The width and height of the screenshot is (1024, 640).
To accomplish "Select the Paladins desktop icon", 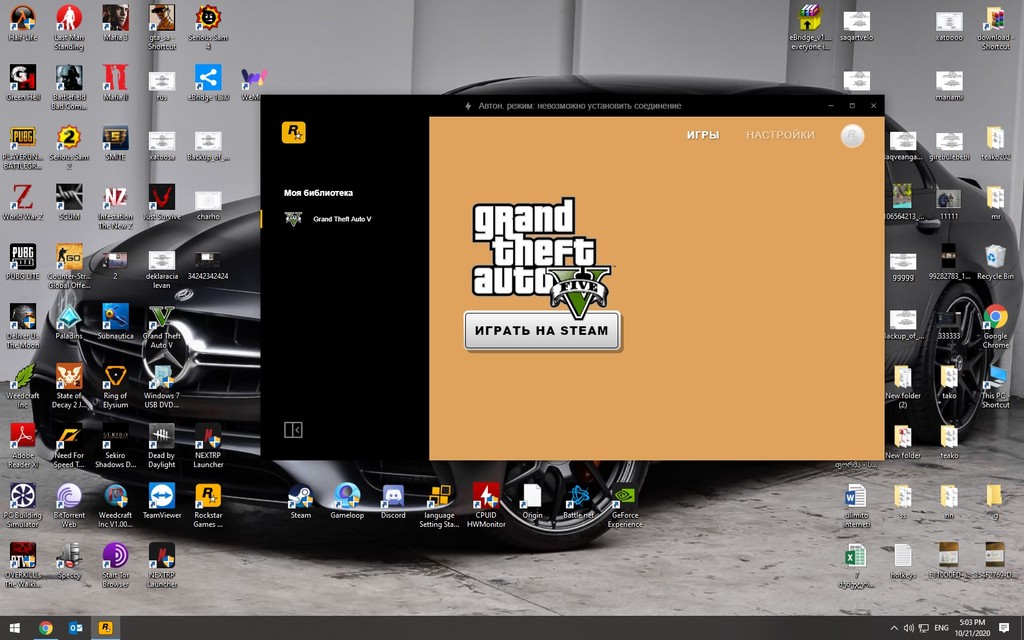I will [x=69, y=322].
